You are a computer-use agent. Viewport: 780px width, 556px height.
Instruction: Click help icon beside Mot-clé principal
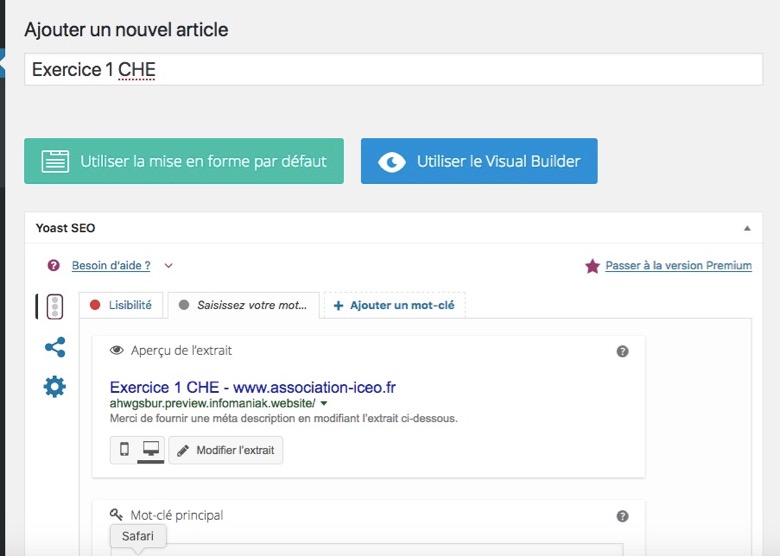pos(622,516)
